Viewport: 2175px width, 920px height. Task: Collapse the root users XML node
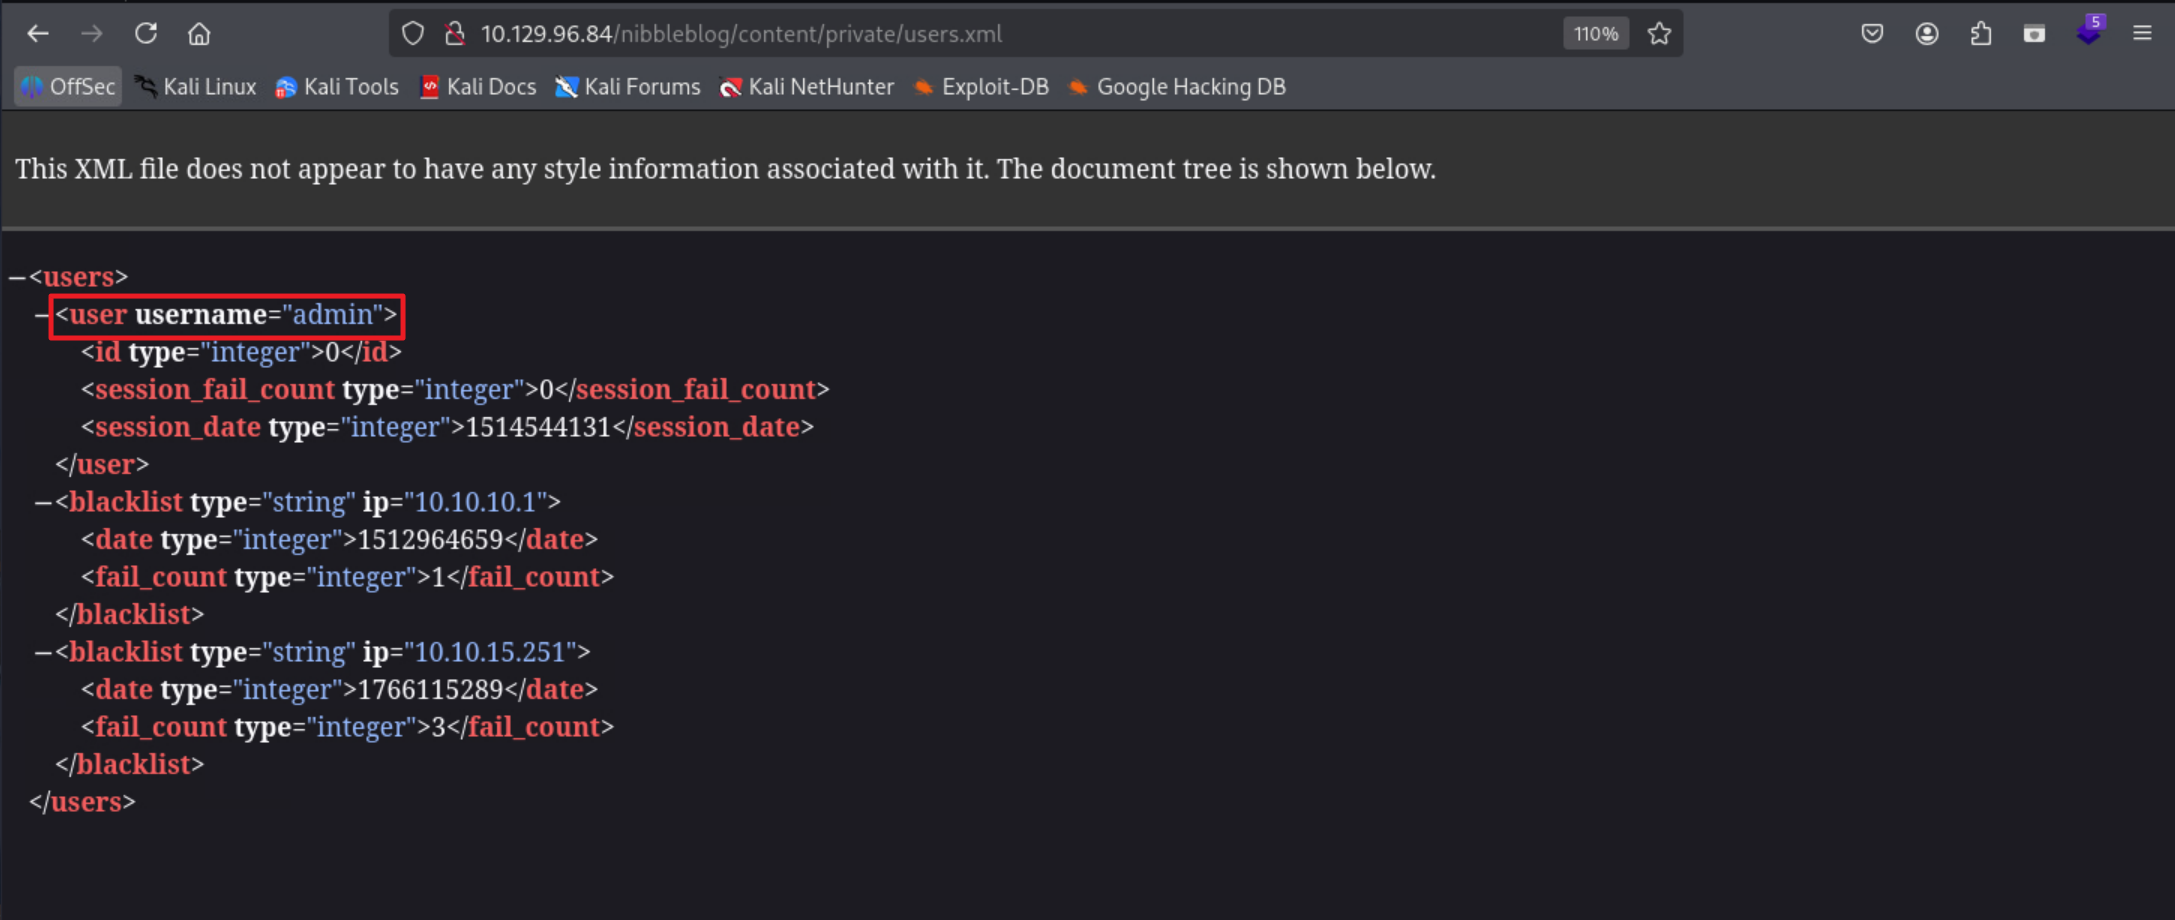[x=17, y=277]
